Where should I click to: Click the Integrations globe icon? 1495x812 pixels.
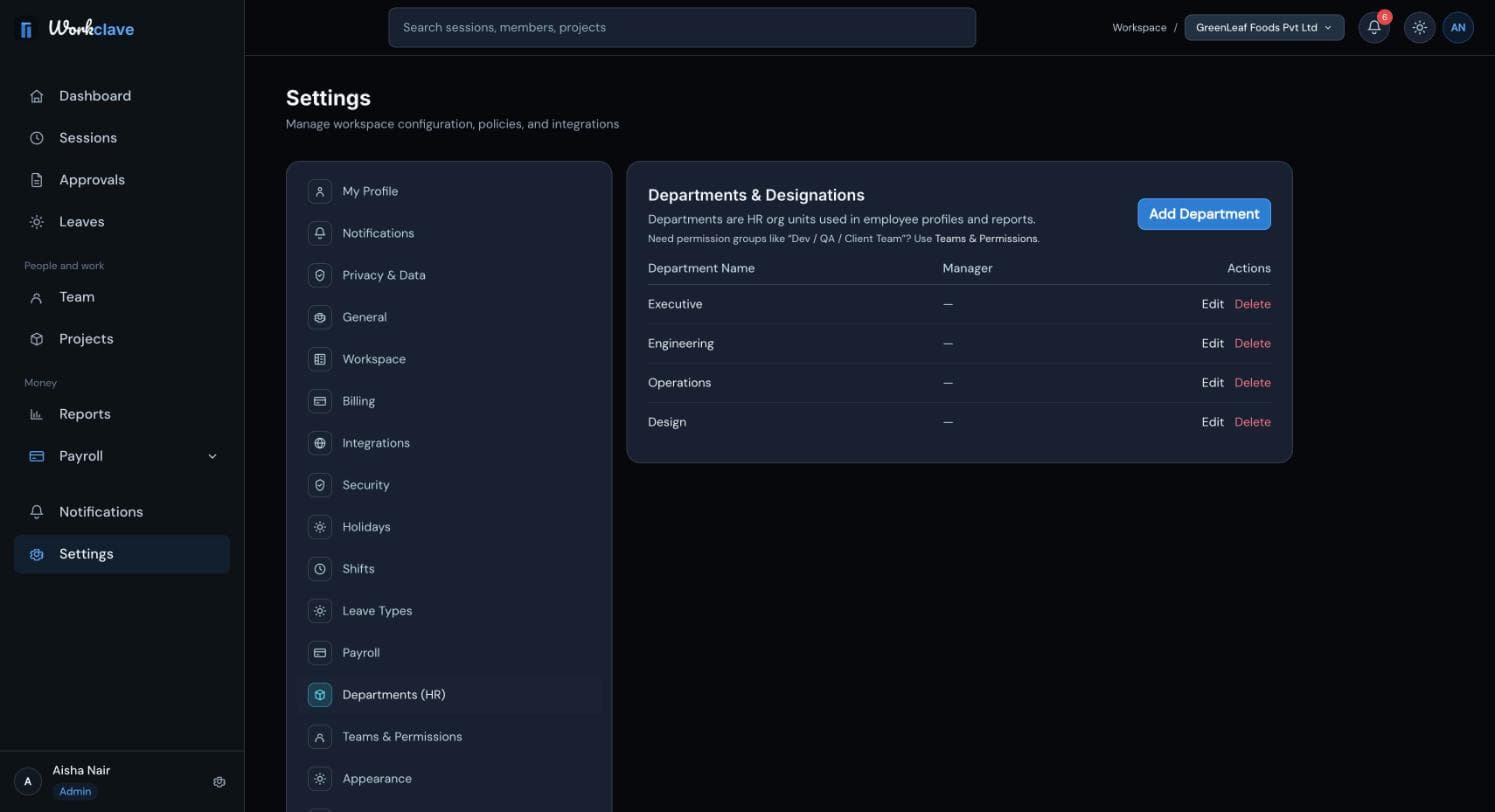pos(320,443)
